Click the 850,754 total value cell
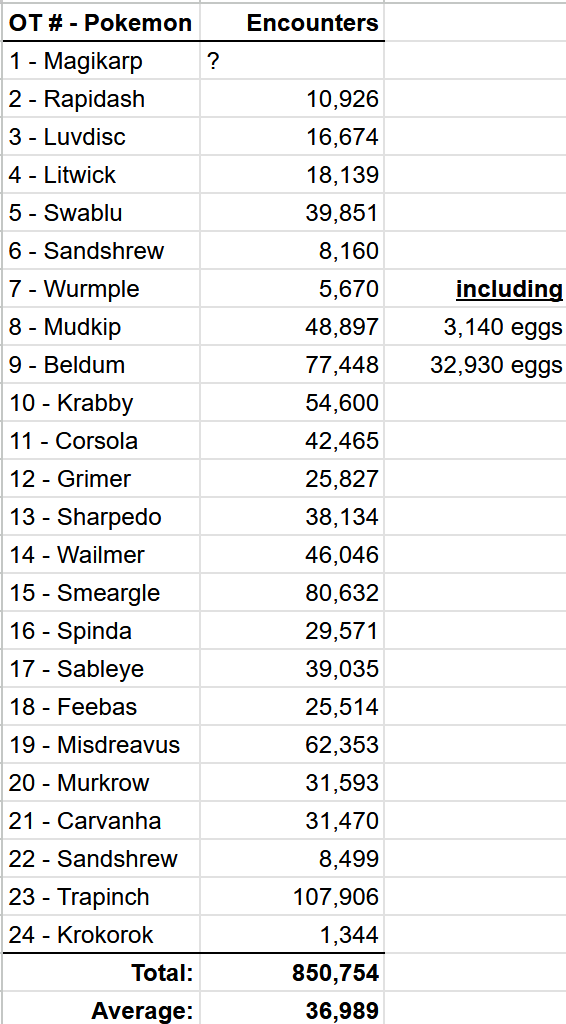 292,972
